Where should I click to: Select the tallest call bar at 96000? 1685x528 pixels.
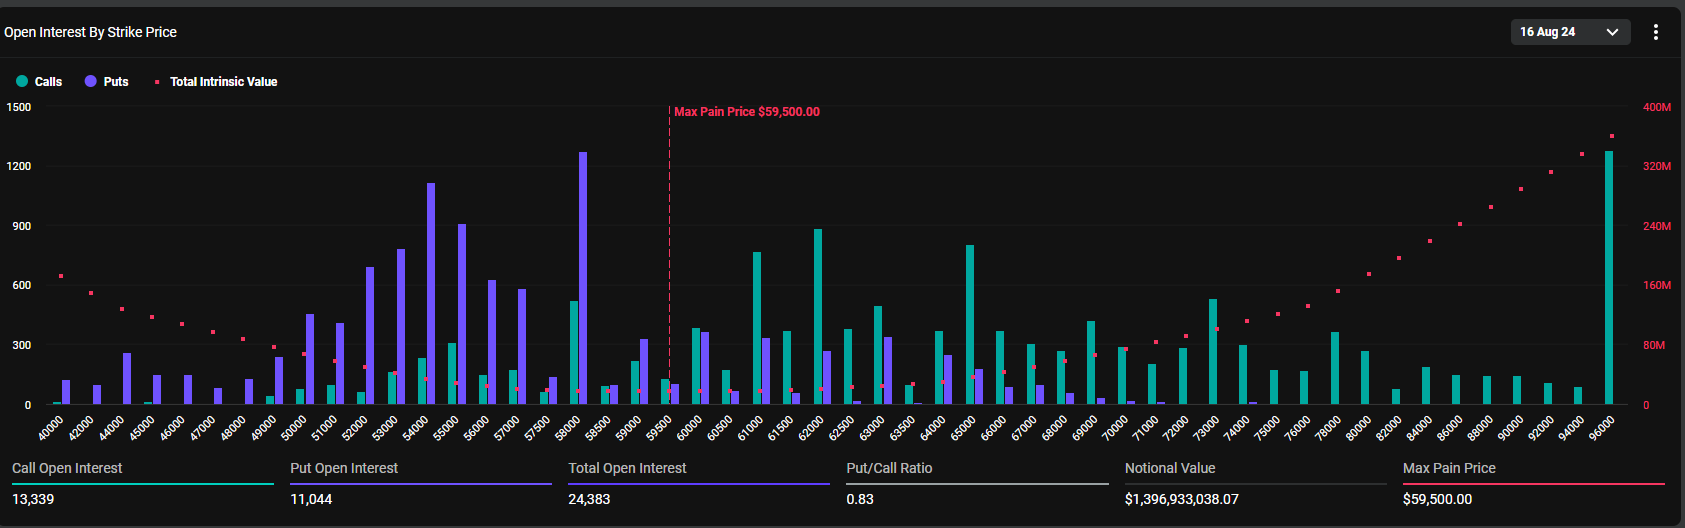click(1609, 278)
